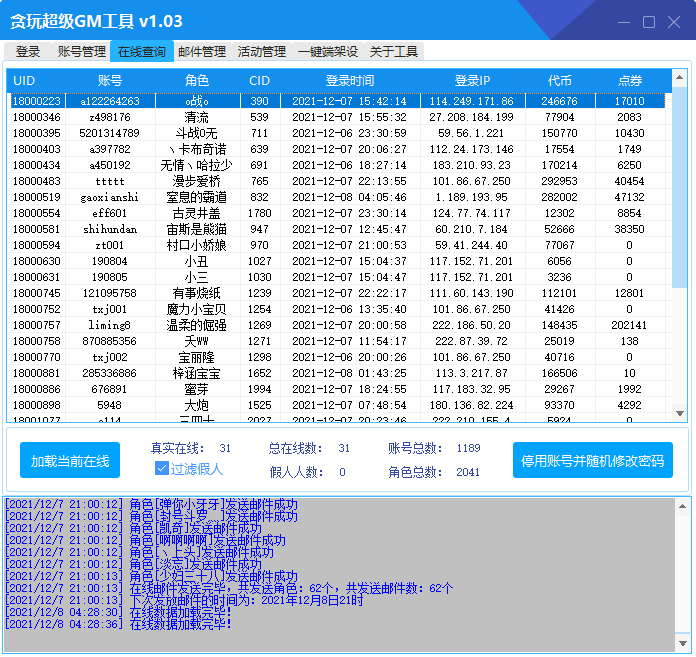Sort the table by the UID column header
The height and width of the screenshot is (657, 696).
point(25,80)
